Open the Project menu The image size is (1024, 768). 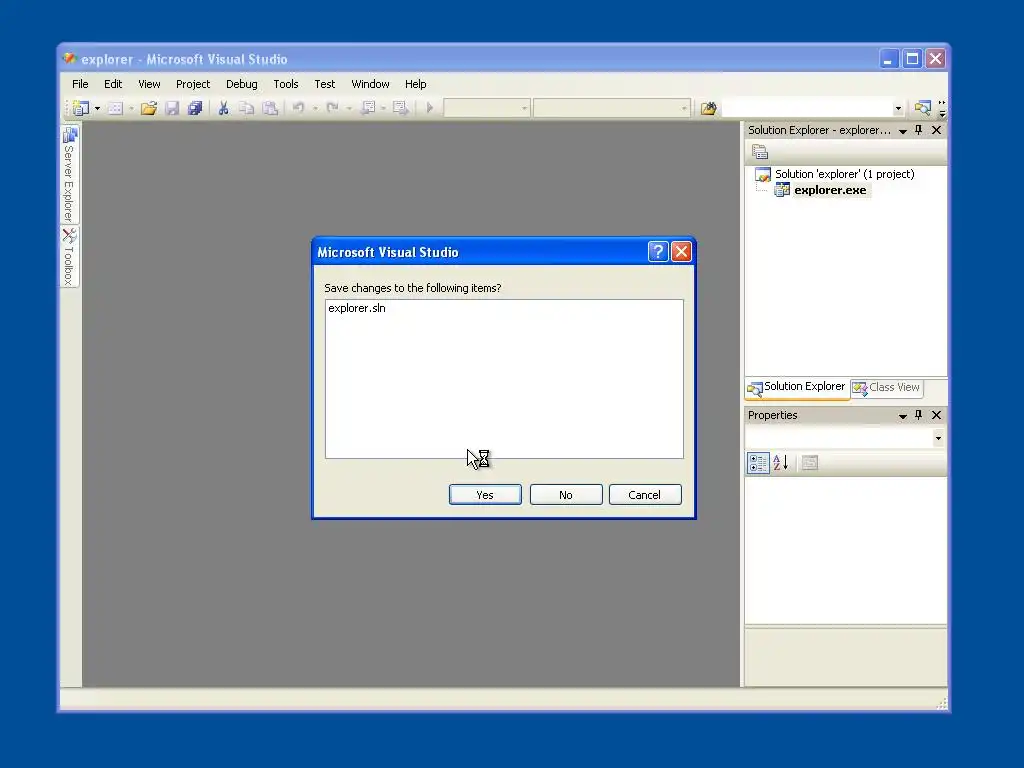coord(193,84)
